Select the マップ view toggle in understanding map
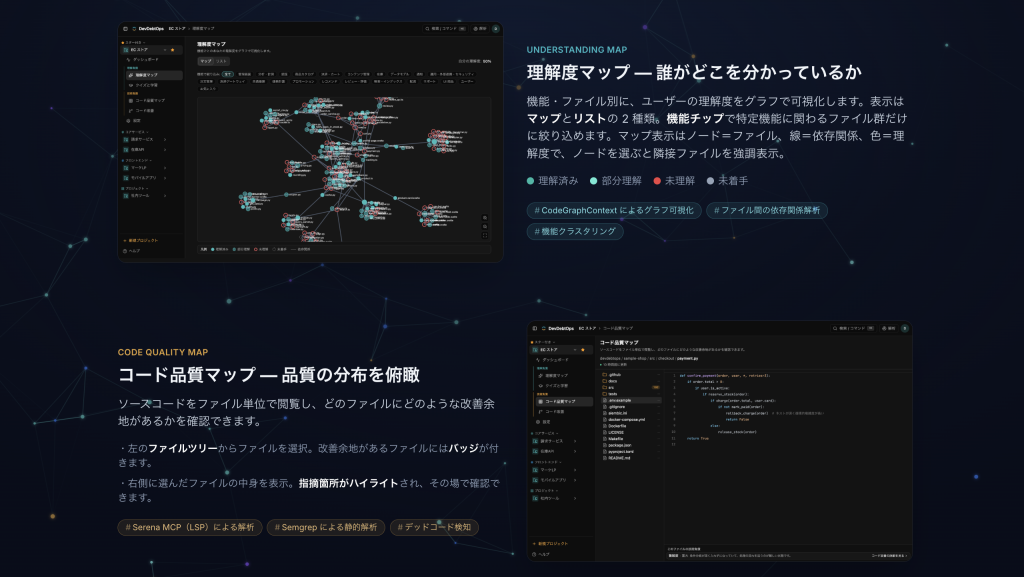The width and height of the screenshot is (1024, 577). coord(206,61)
